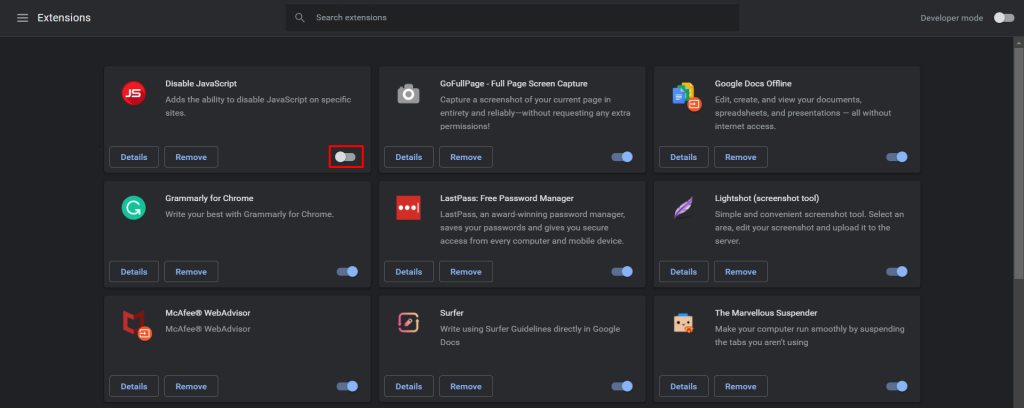
Task: Click the Grammarly for Chrome icon
Action: coord(133,208)
